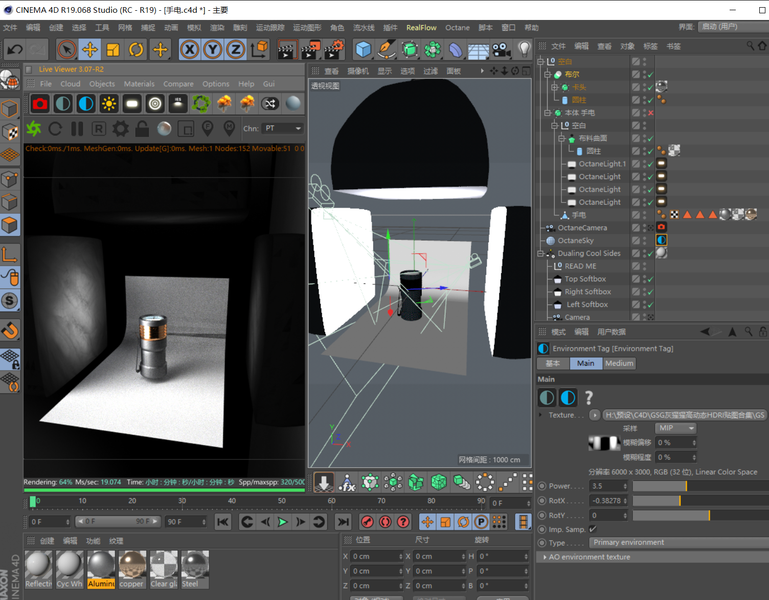Open the Chn PT kernel dropdown

tap(283, 129)
